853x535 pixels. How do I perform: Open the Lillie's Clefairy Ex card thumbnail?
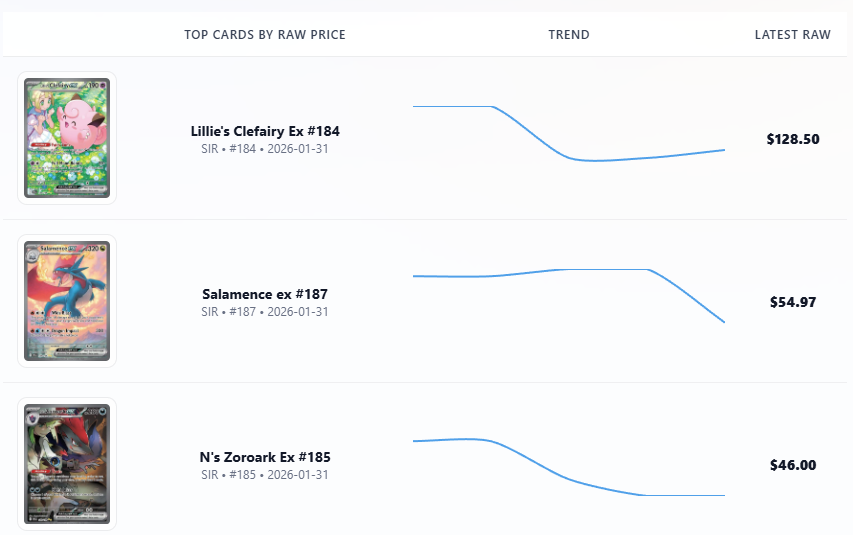pos(67,138)
